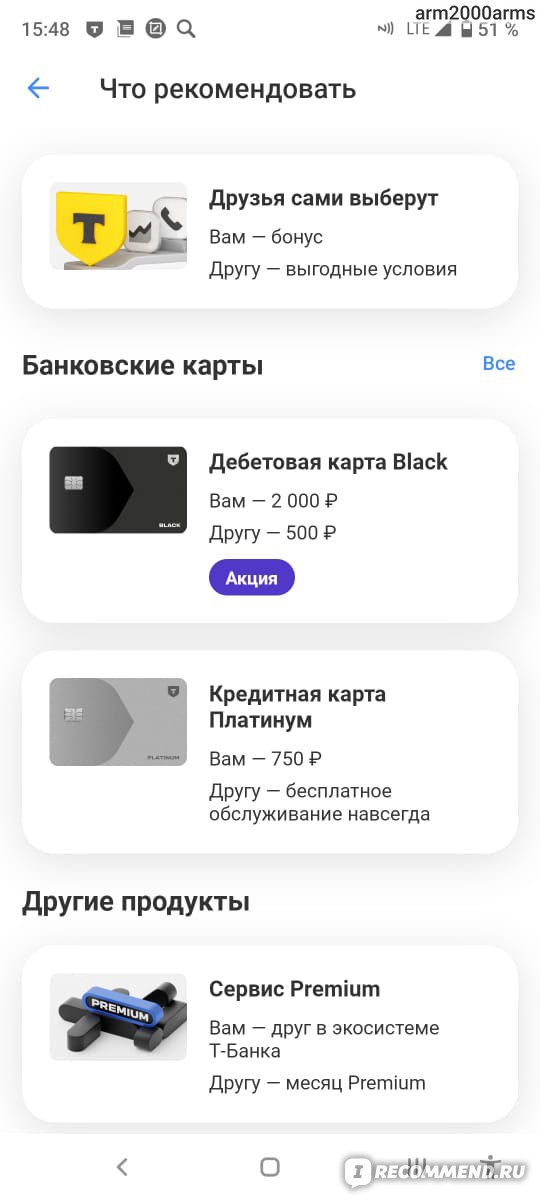Open Кредитная карта Платинум offer

pyautogui.click(x=270, y=752)
